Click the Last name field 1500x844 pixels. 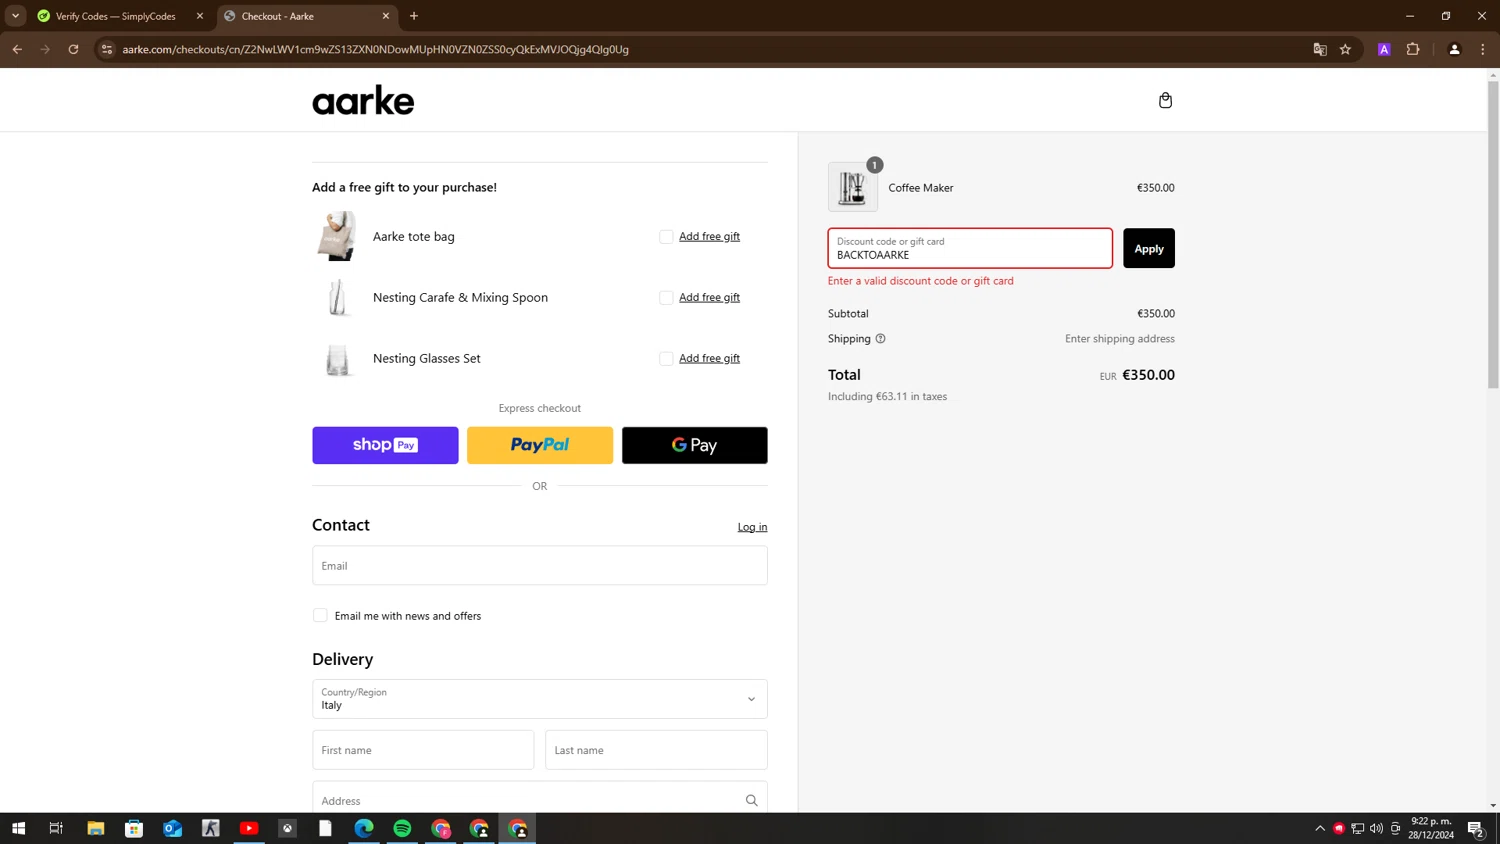pyautogui.click(x=656, y=750)
